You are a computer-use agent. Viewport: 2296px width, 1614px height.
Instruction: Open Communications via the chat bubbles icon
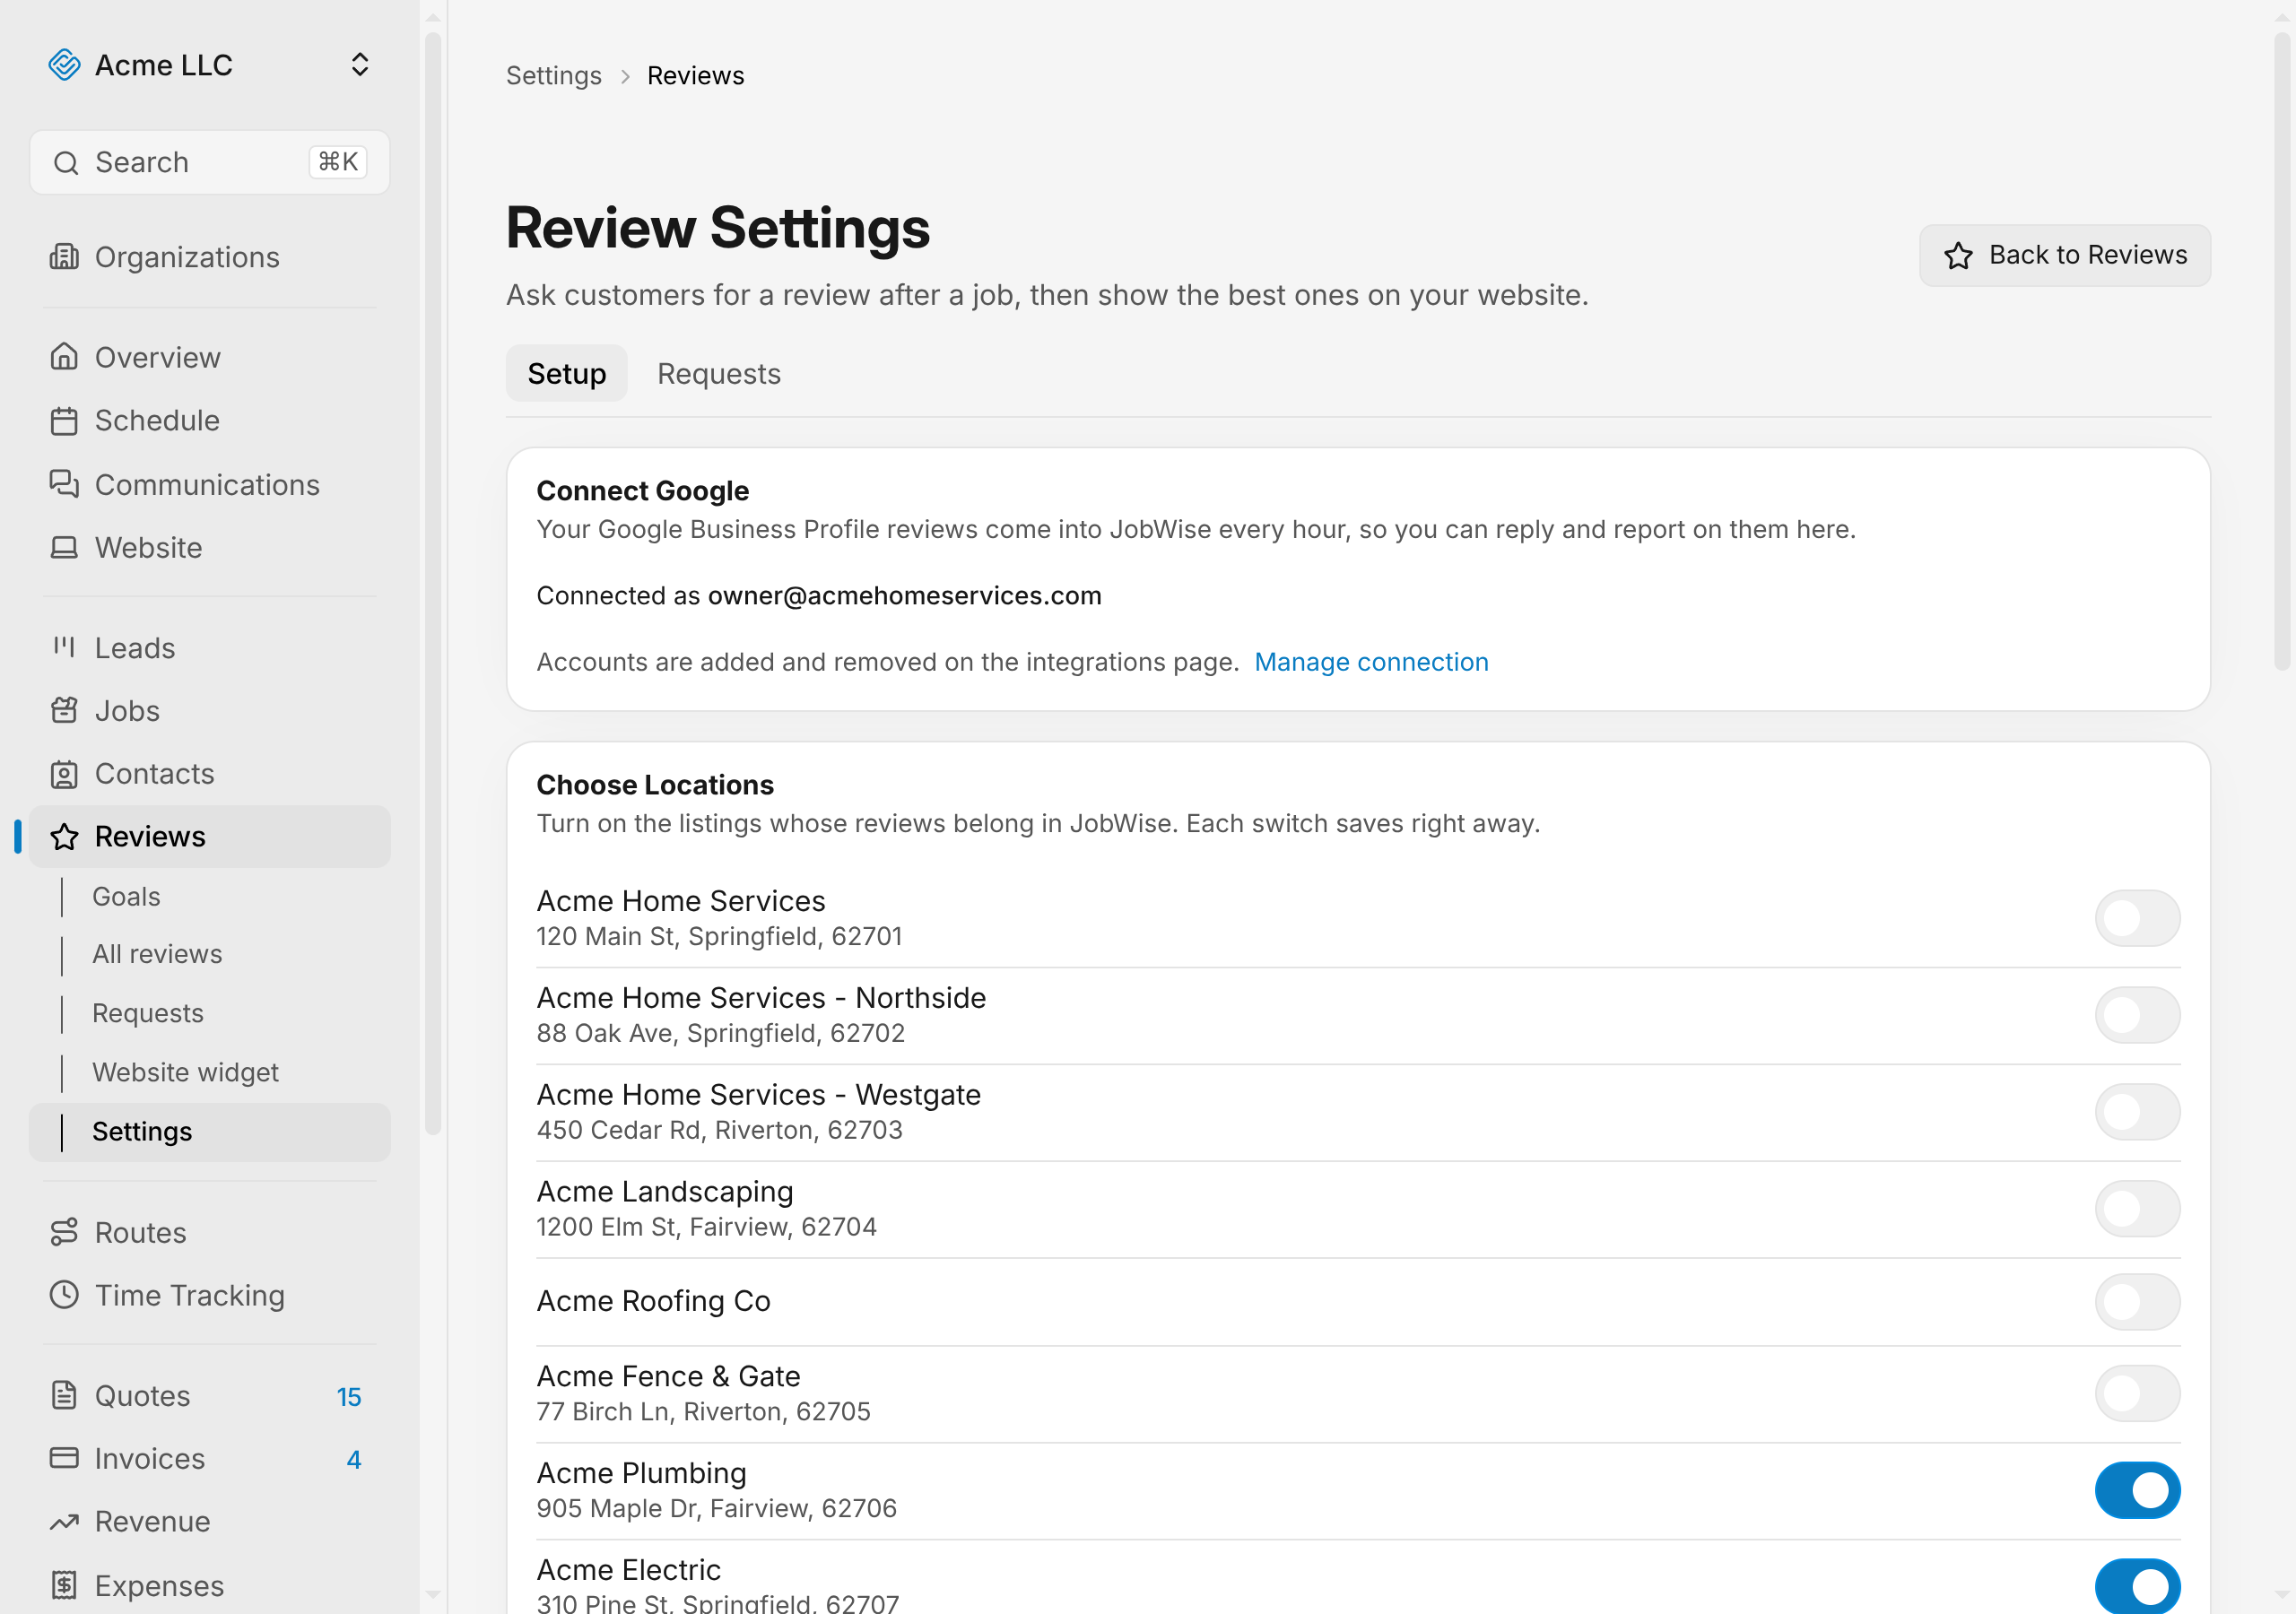64,484
